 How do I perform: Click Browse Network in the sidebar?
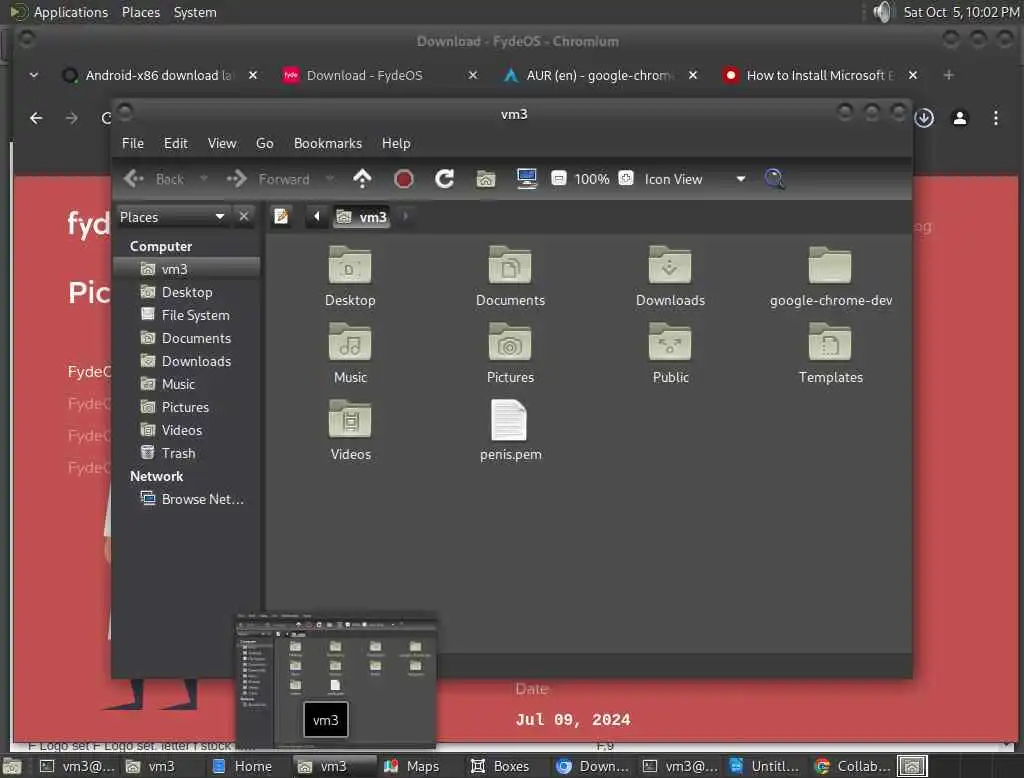(x=187, y=499)
